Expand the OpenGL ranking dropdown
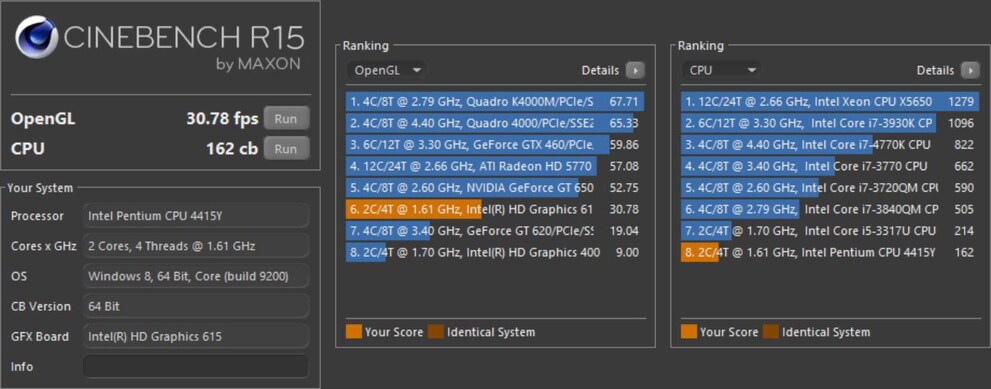 pos(386,70)
